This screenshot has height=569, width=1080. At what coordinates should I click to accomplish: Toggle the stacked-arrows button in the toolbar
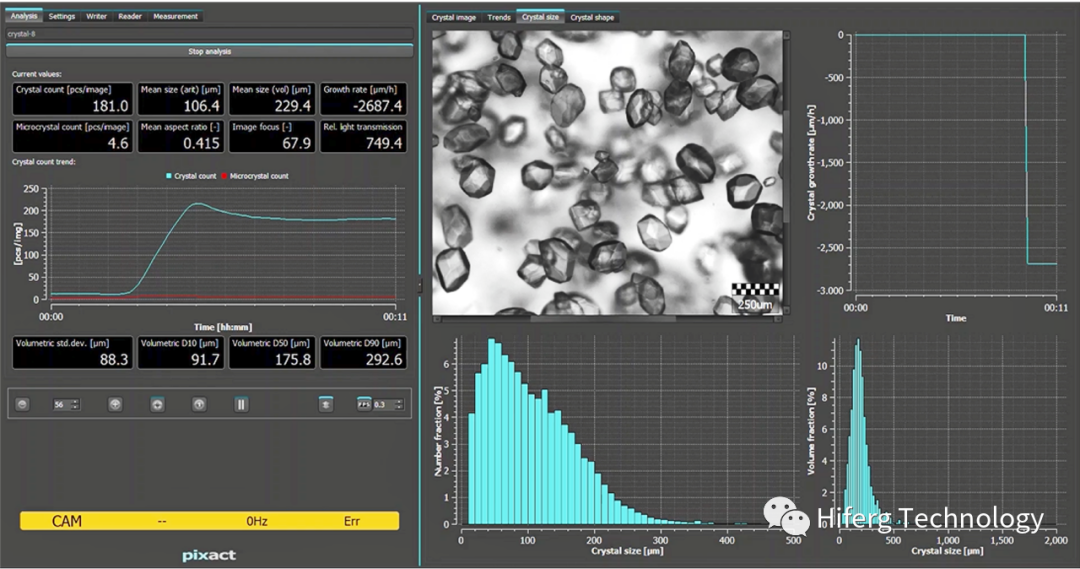pos(326,404)
